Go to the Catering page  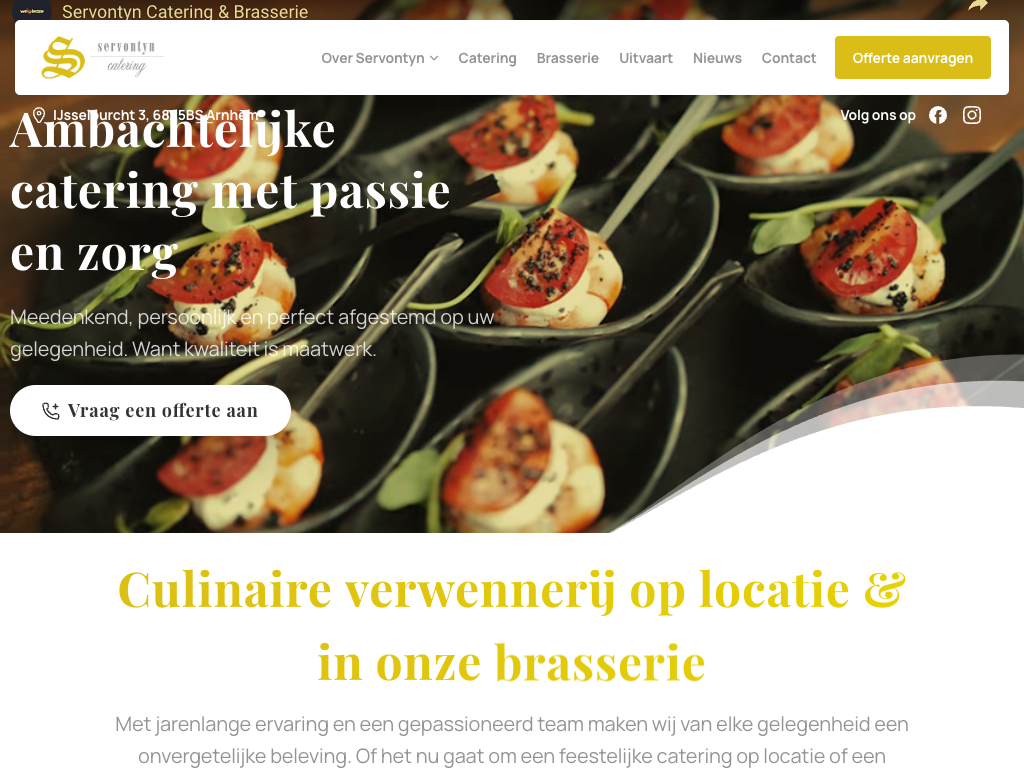[487, 58]
